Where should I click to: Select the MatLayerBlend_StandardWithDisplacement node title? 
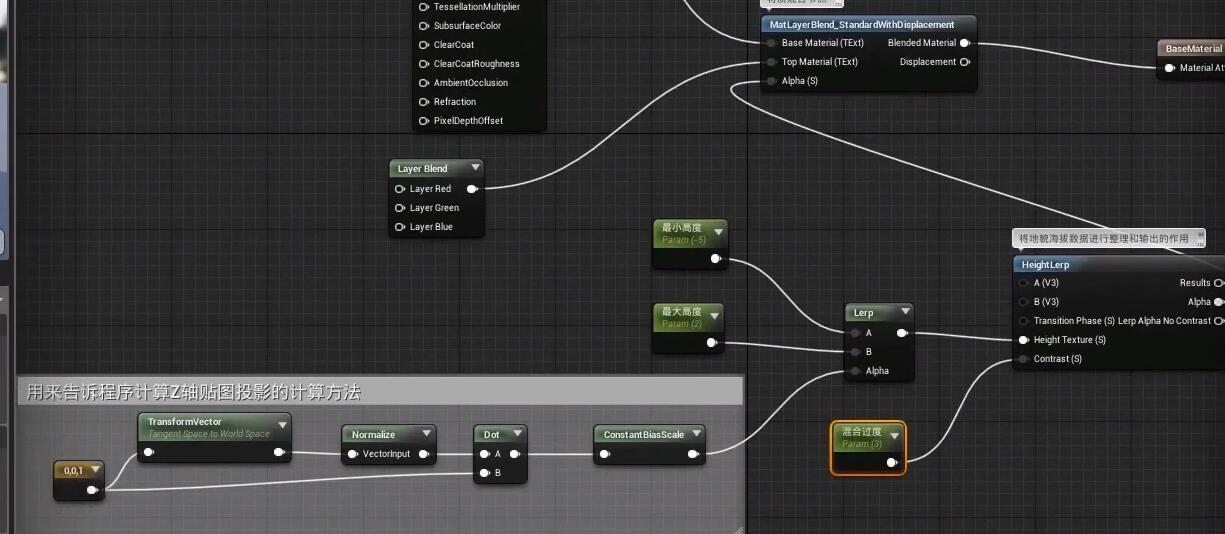(x=862, y=25)
